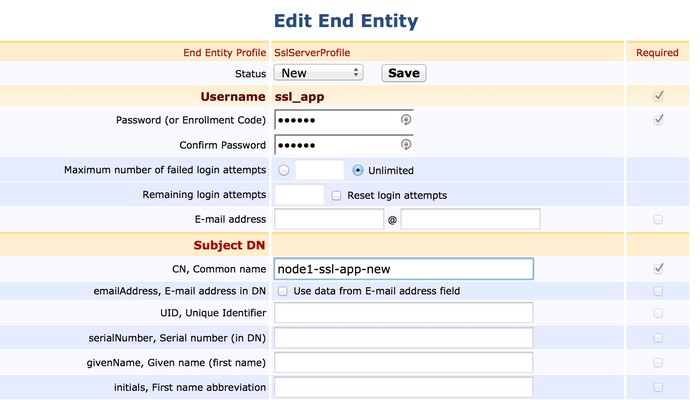
Task: Click key icon in Password field
Action: (x=406, y=120)
